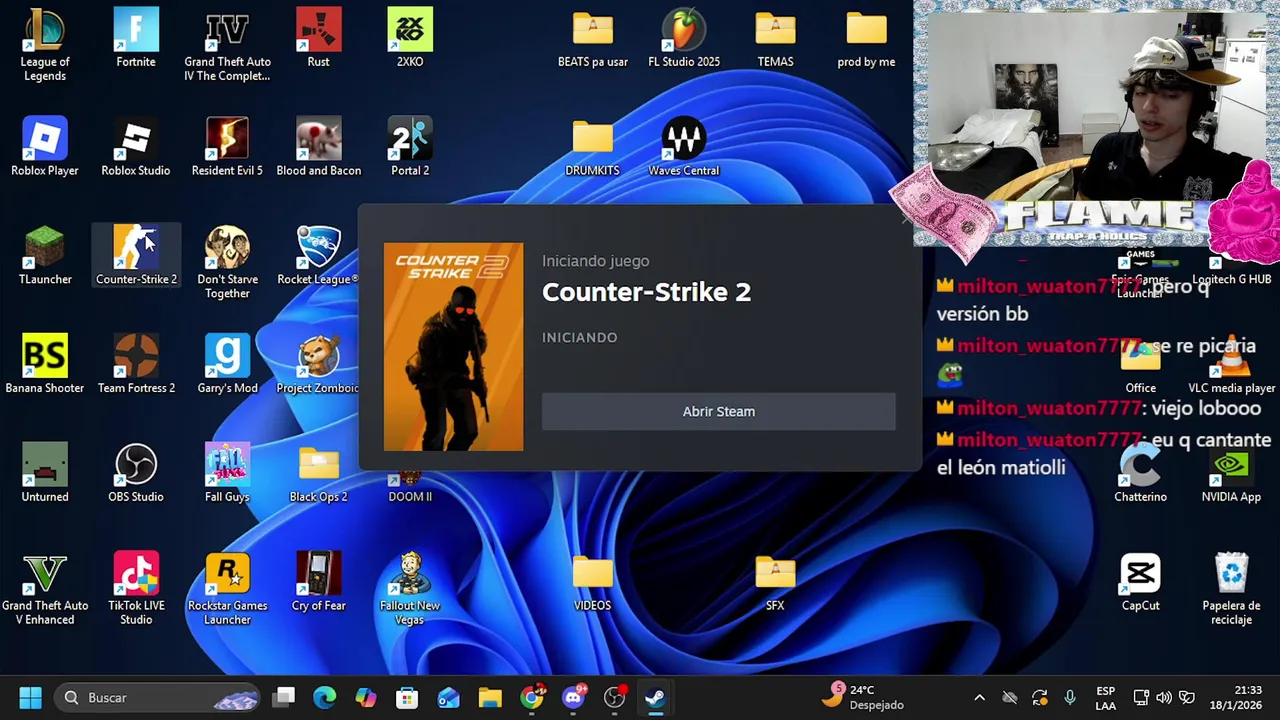Open File Explorer from taskbar
Screen dimensions: 1280x720
coord(490,697)
